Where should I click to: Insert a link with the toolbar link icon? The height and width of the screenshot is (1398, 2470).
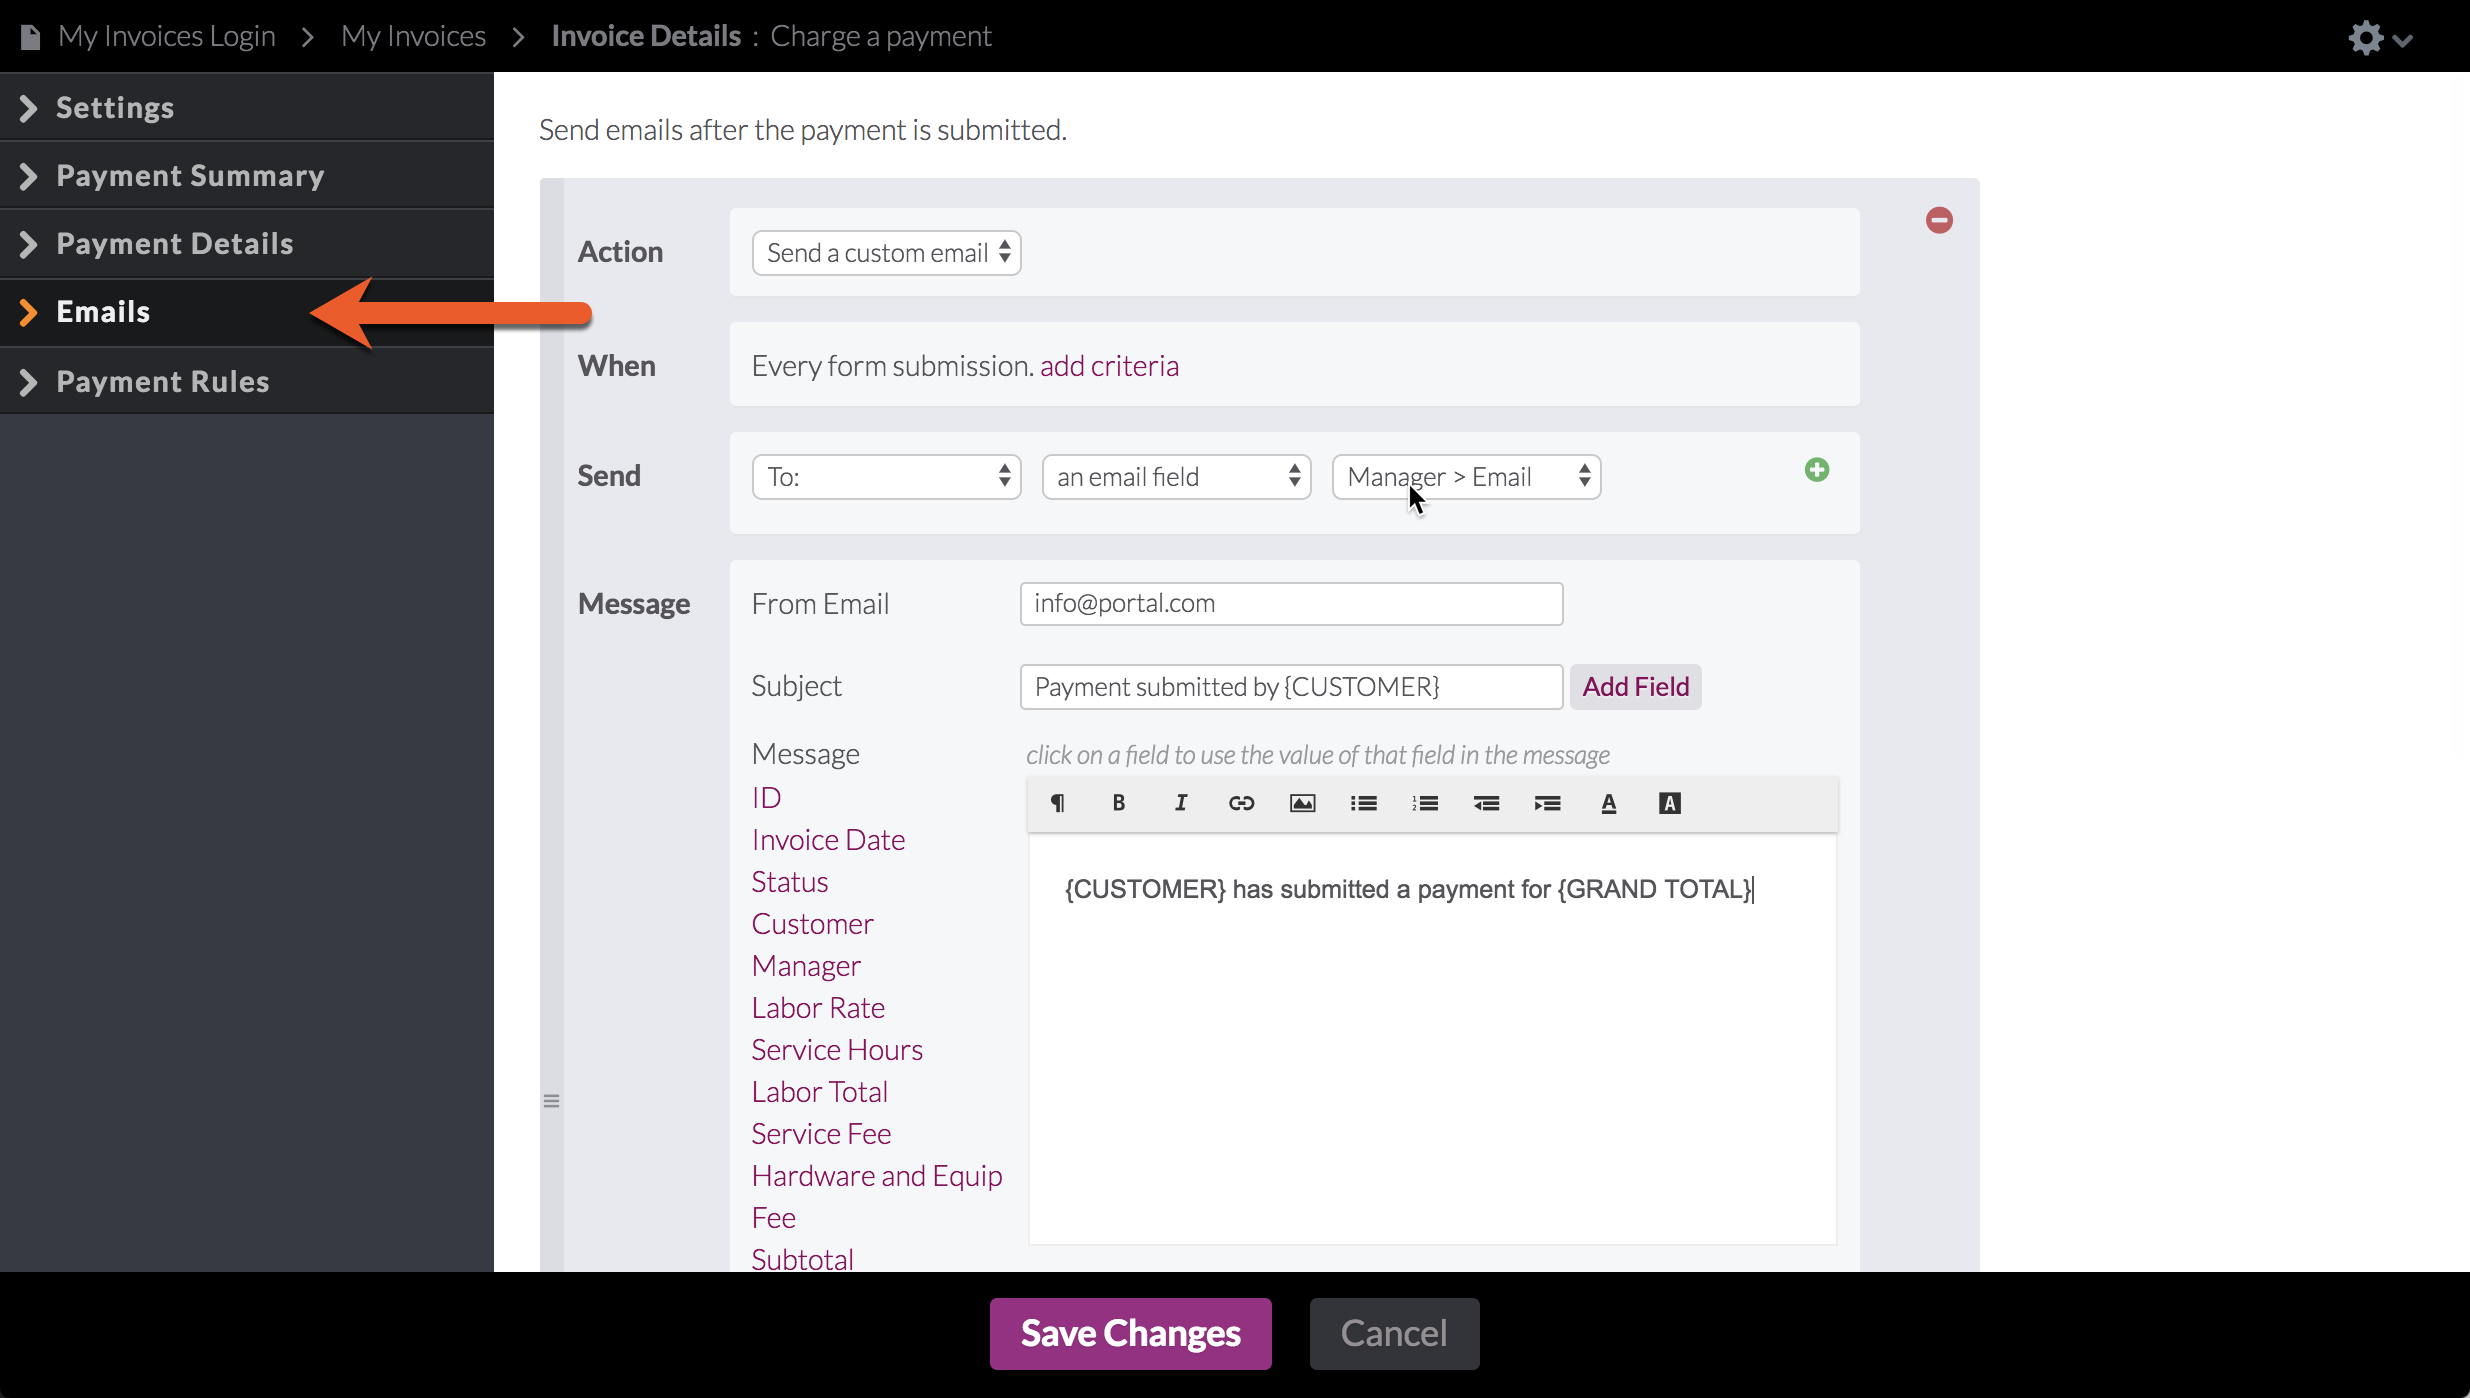pos(1241,803)
